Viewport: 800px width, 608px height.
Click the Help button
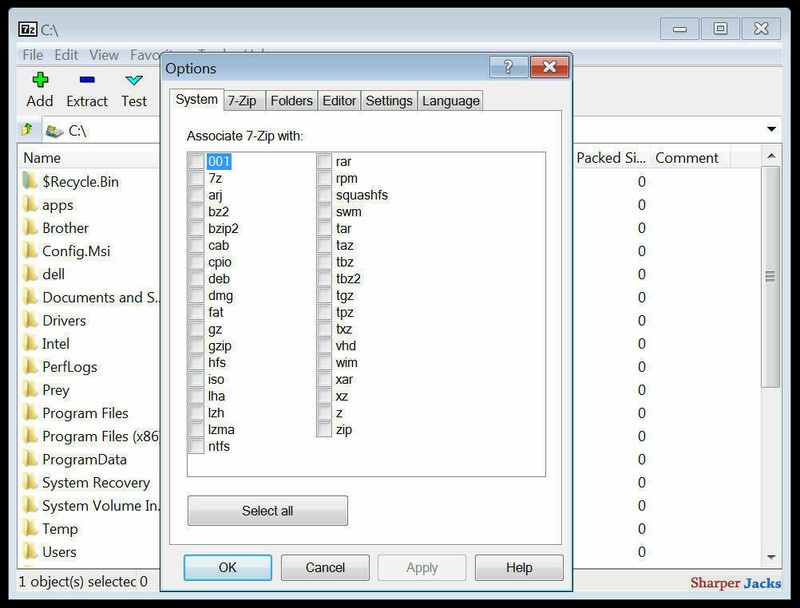pyautogui.click(x=519, y=567)
